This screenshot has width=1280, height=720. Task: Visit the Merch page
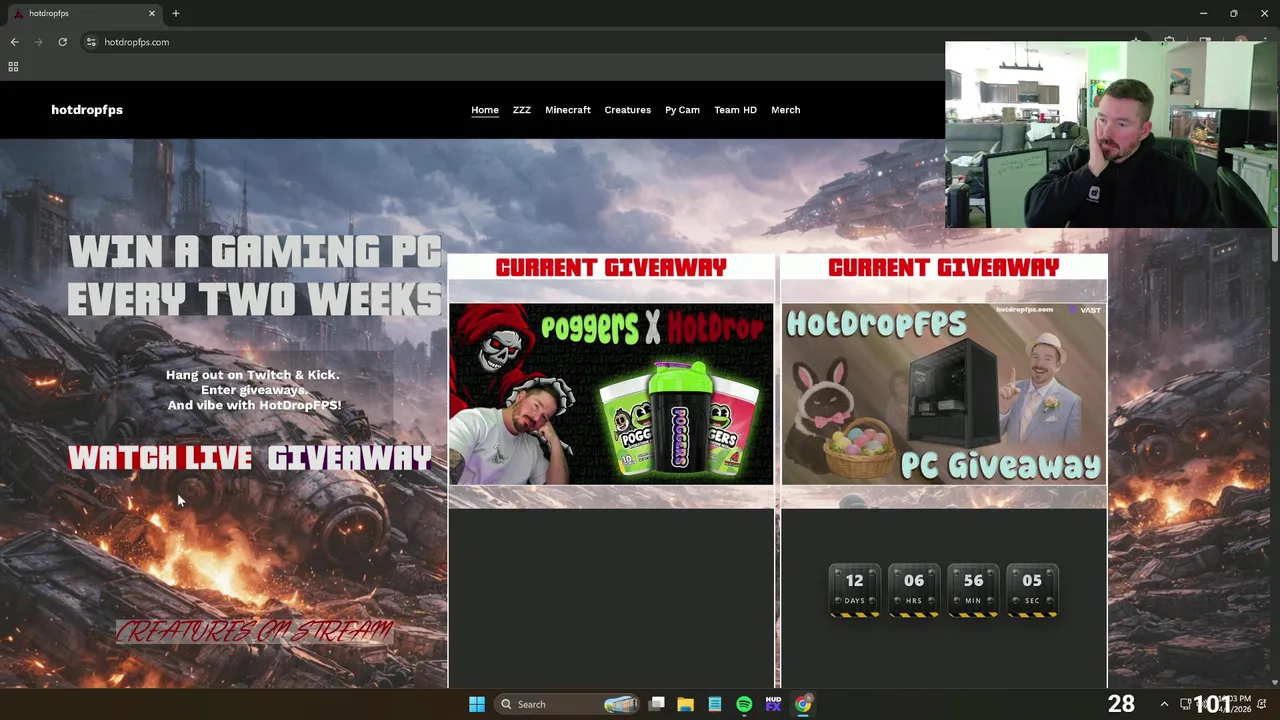(x=785, y=110)
